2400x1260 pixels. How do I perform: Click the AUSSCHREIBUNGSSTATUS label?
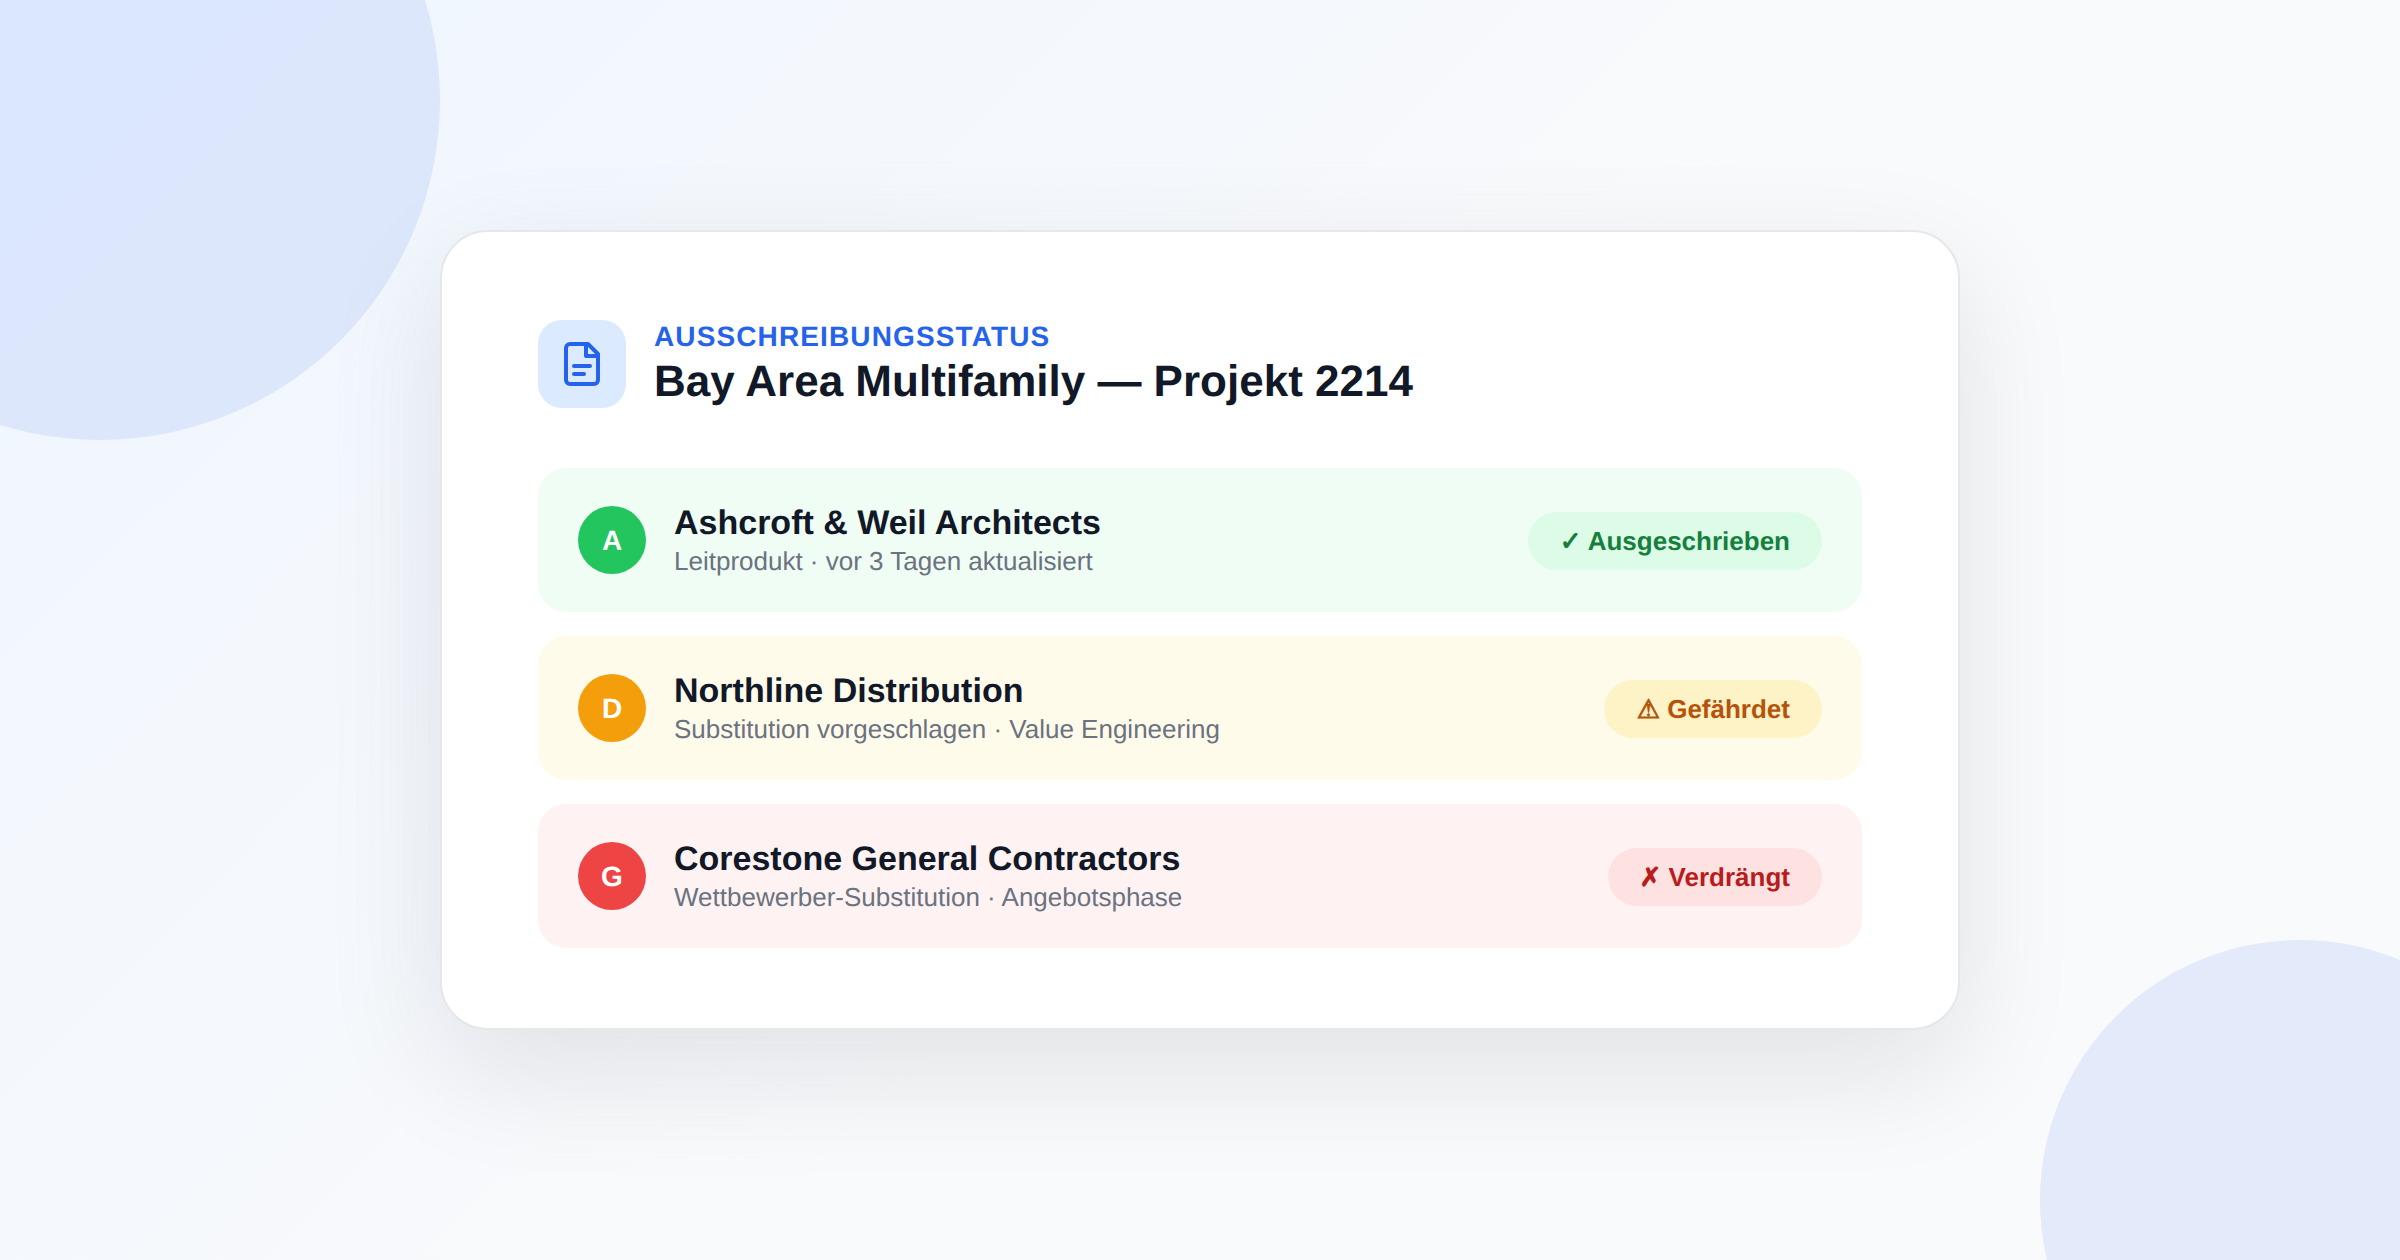coord(852,336)
